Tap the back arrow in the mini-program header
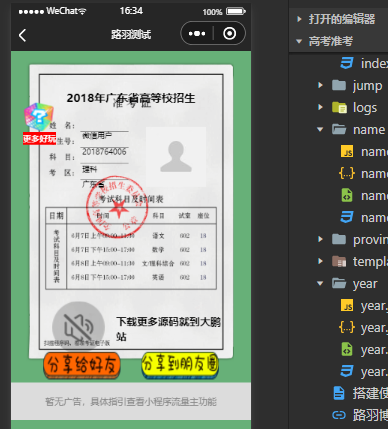The height and width of the screenshot is (429, 388). point(22,35)
